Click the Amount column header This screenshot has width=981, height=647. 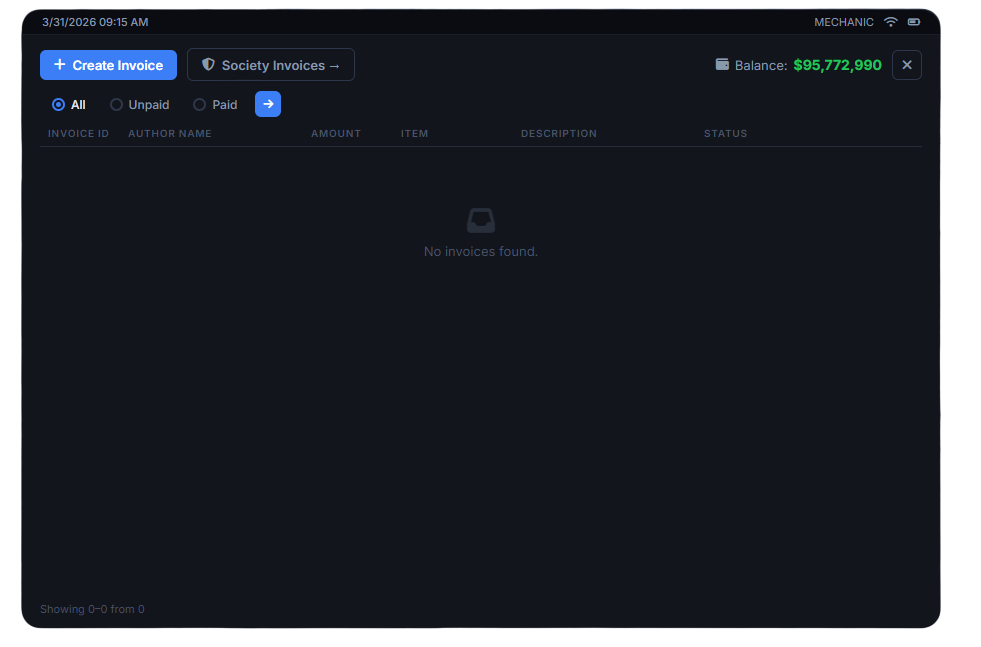click(336, 133)
